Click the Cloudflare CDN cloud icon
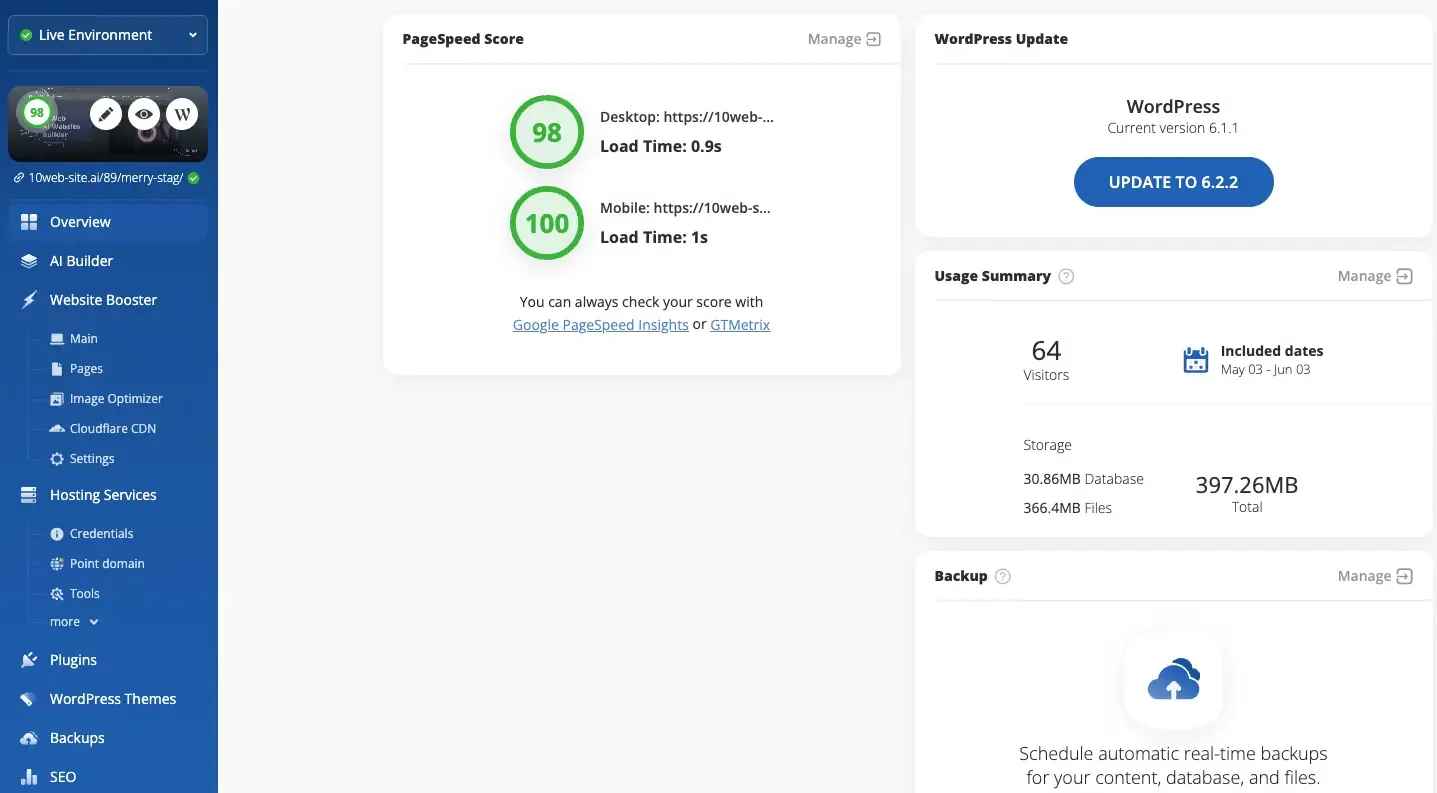1437x793 pixels. 57,429
